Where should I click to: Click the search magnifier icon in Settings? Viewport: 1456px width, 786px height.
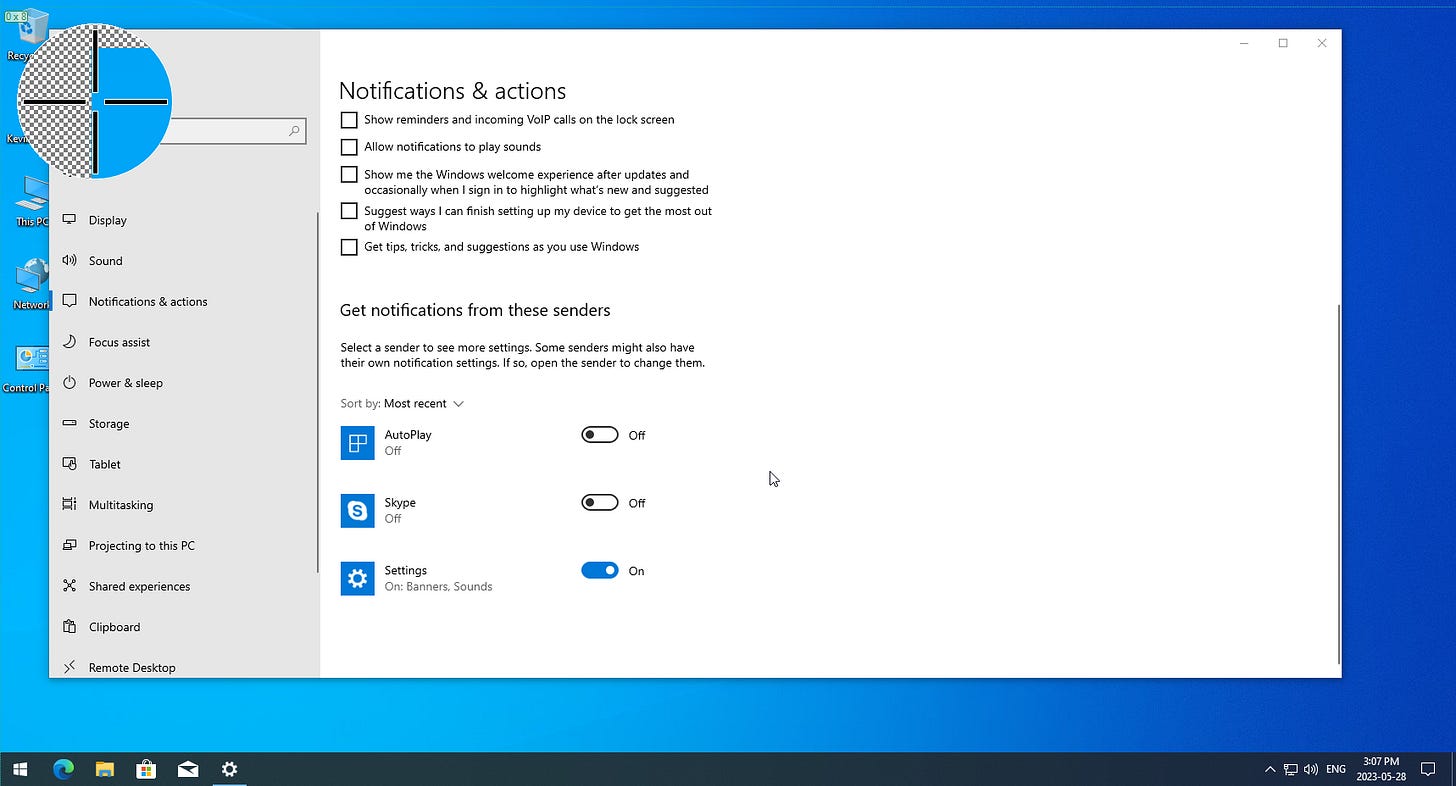[x=294, y=131]
